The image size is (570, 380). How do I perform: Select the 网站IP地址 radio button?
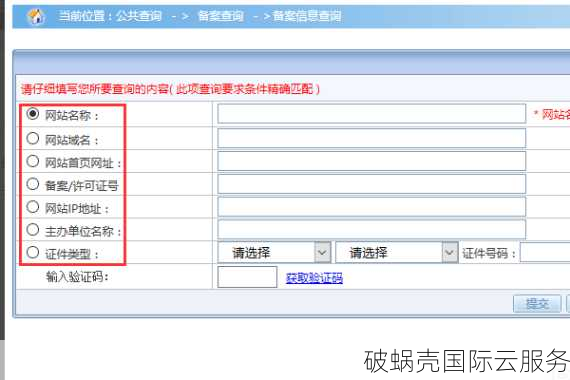[x=33, y=207]
